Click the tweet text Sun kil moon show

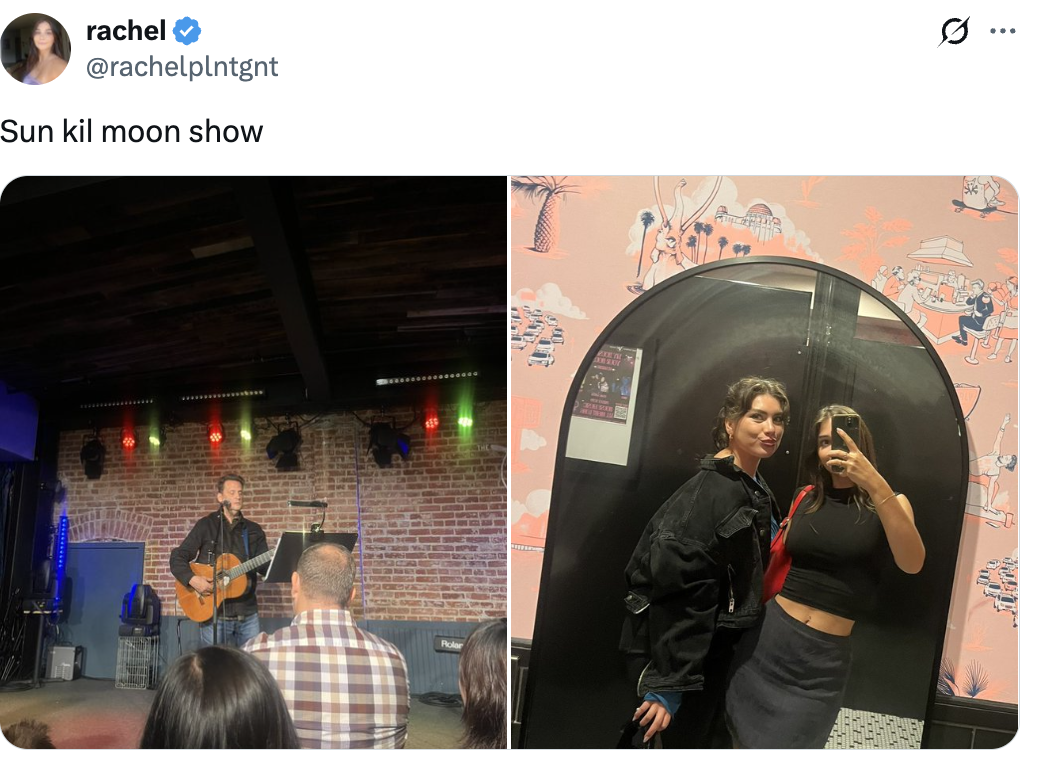[132, 132]
